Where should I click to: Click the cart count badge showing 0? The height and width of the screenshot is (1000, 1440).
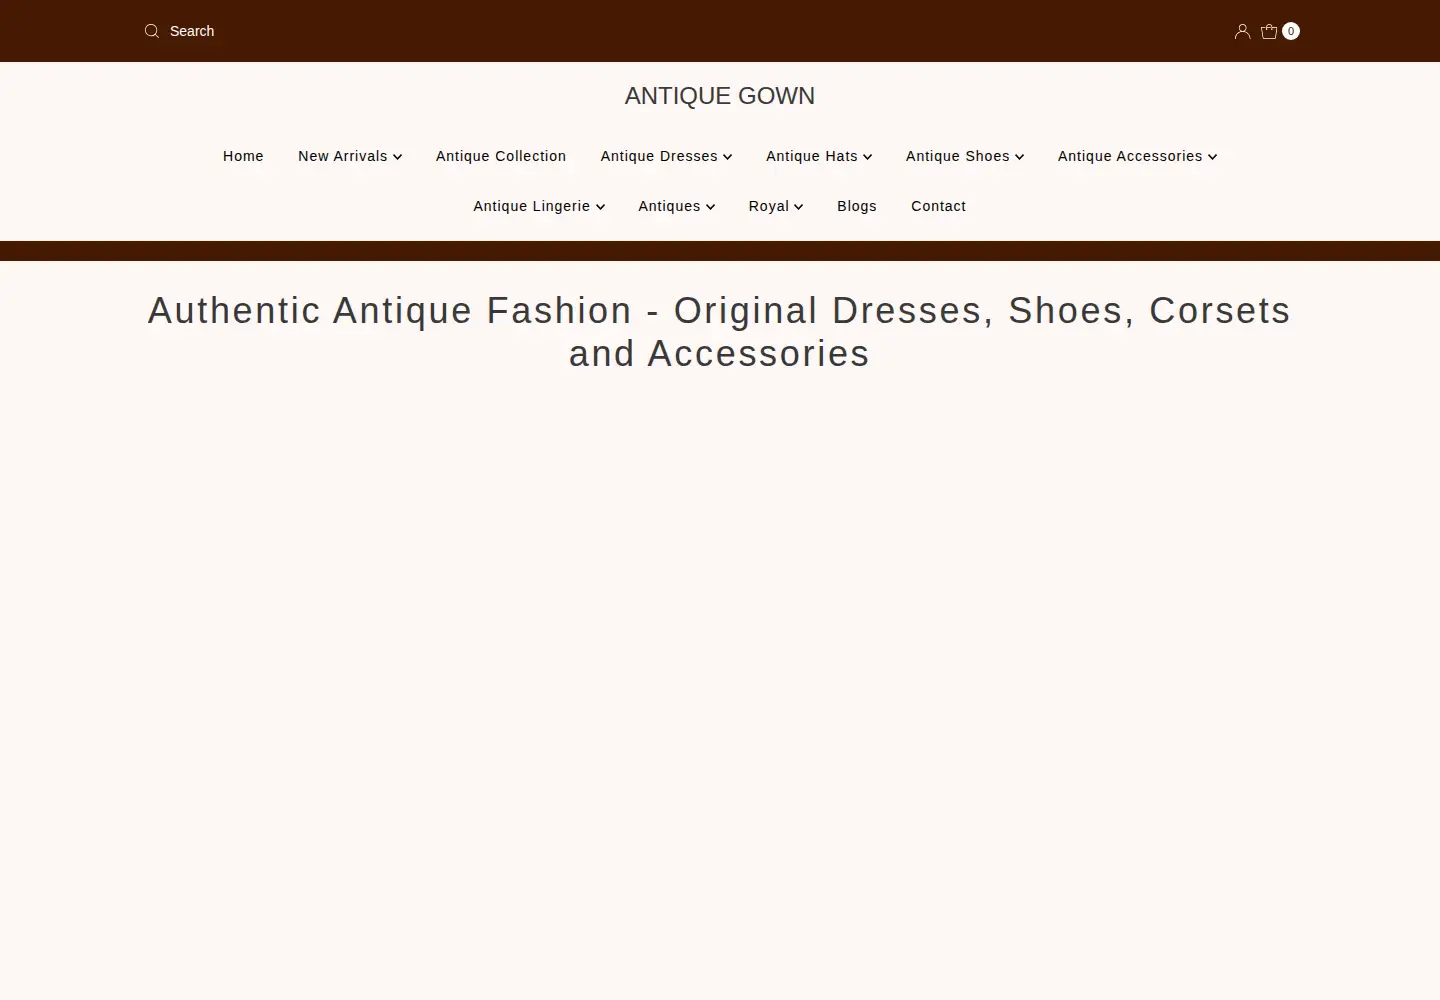(1291, 31)
